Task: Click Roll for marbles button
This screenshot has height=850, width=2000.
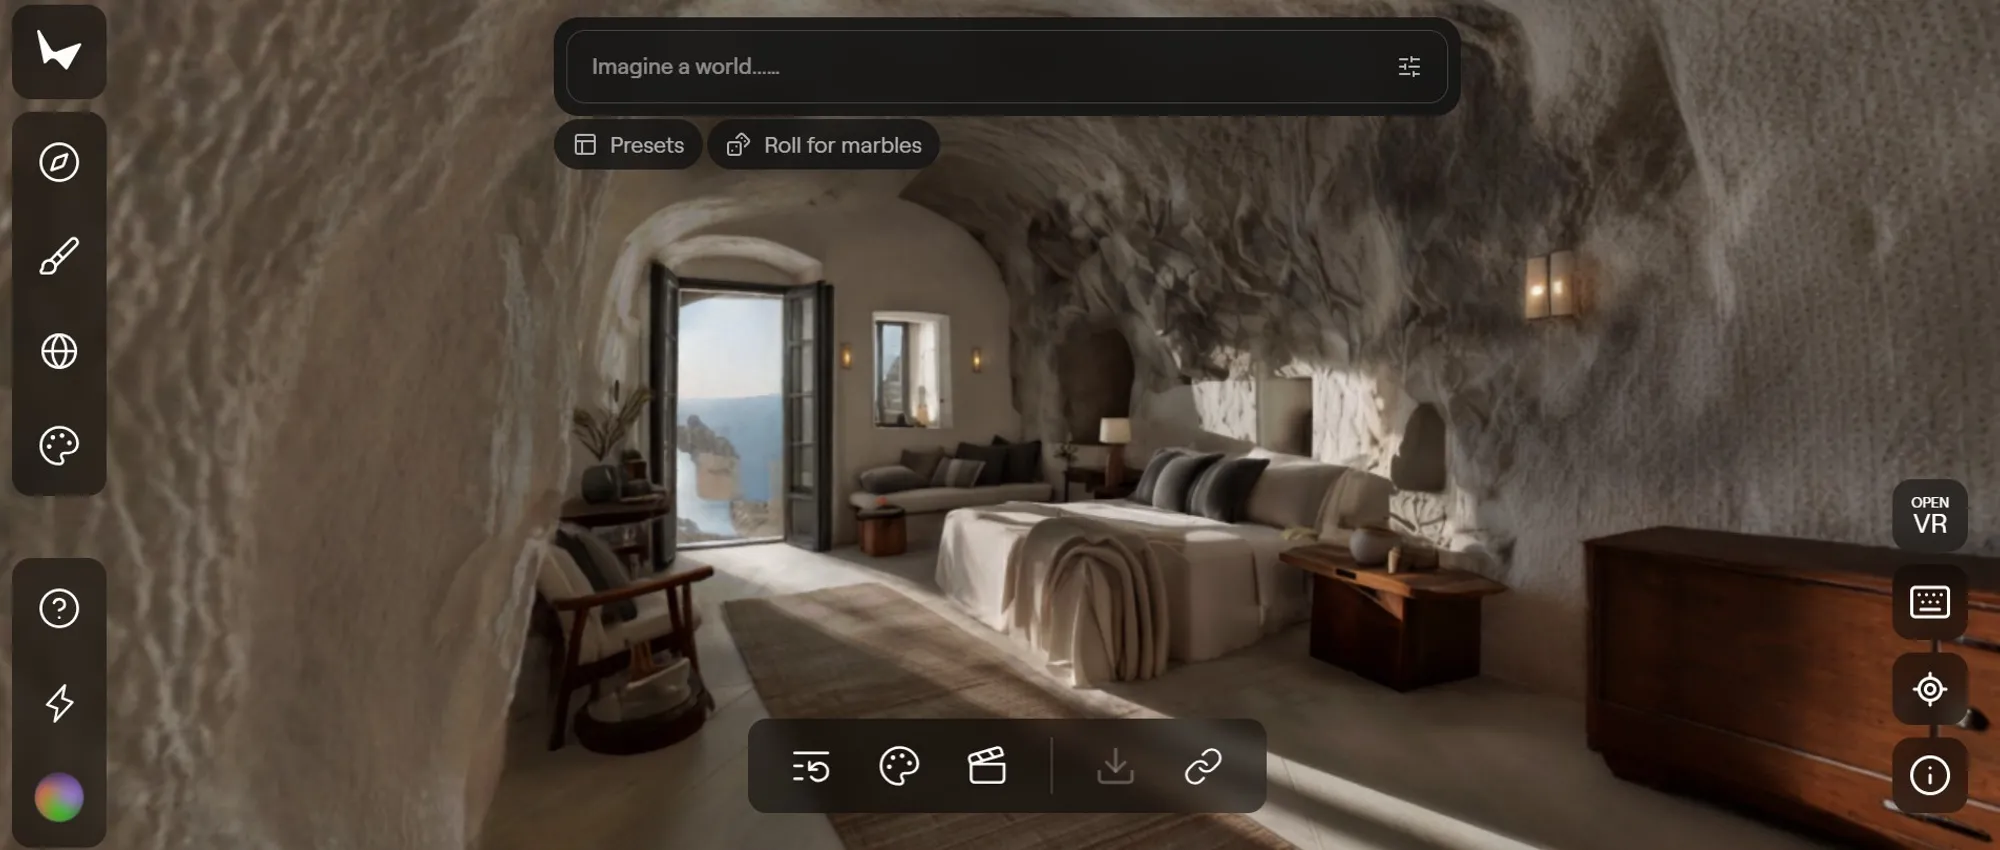Action: coord(823,145)
